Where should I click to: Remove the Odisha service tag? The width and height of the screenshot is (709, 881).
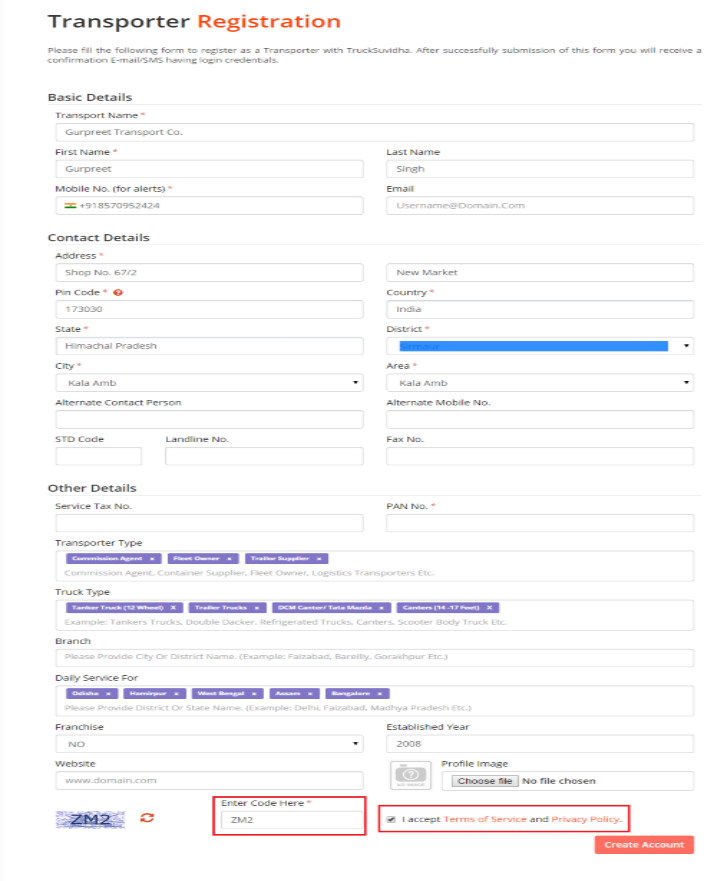(x=107, y=693)
